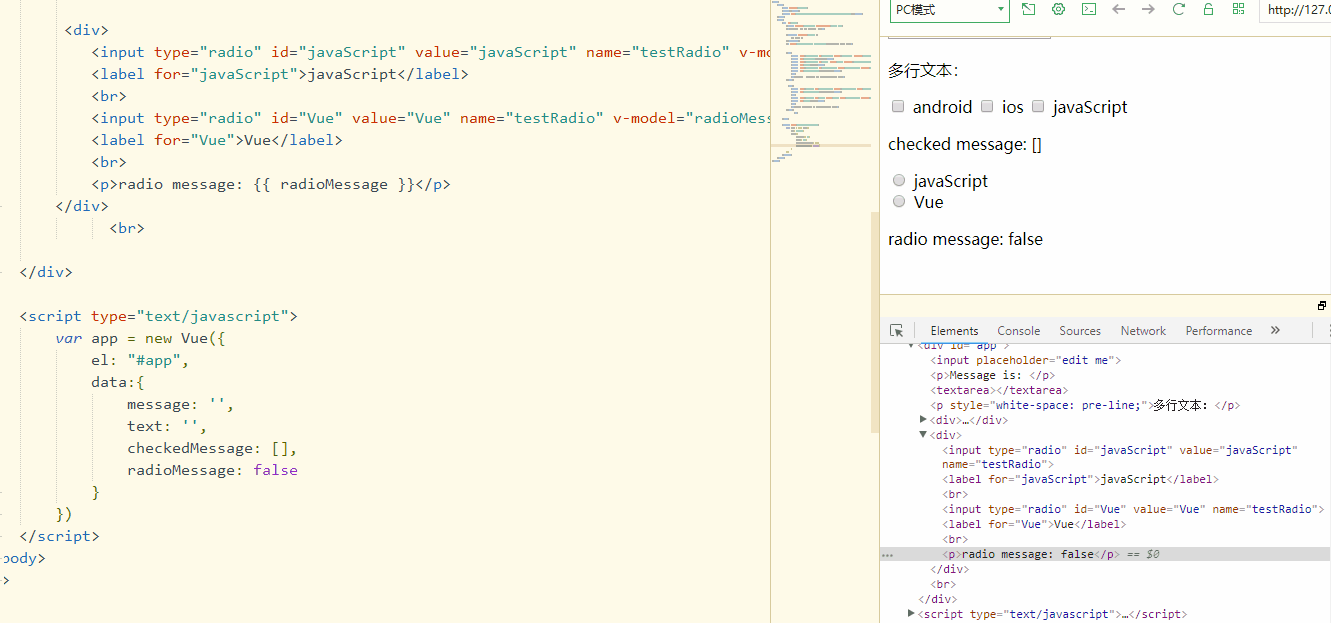Click the message: '' line in editor
The height and width of the screenshot is (623, 1331).
(x=180, y=404)
